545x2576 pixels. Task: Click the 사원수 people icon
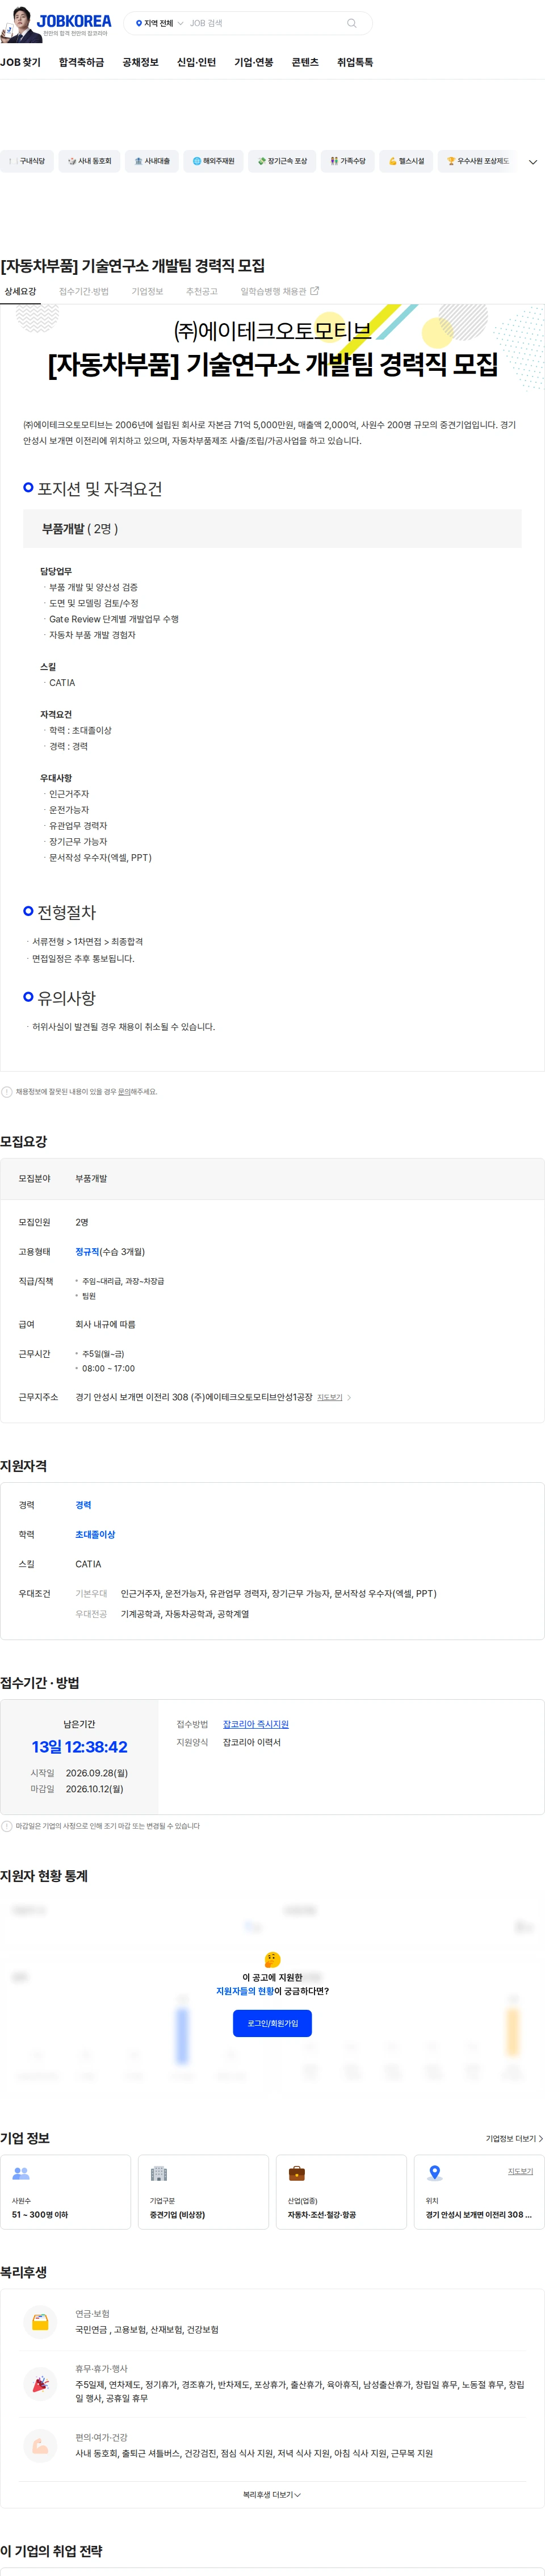[21, 2173]
